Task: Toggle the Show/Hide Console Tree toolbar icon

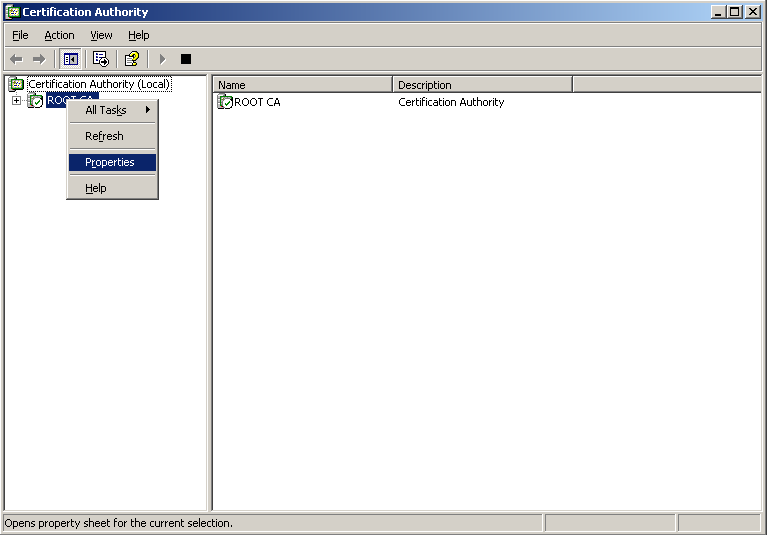Action: pyautogui.click(x=70, y=59)
